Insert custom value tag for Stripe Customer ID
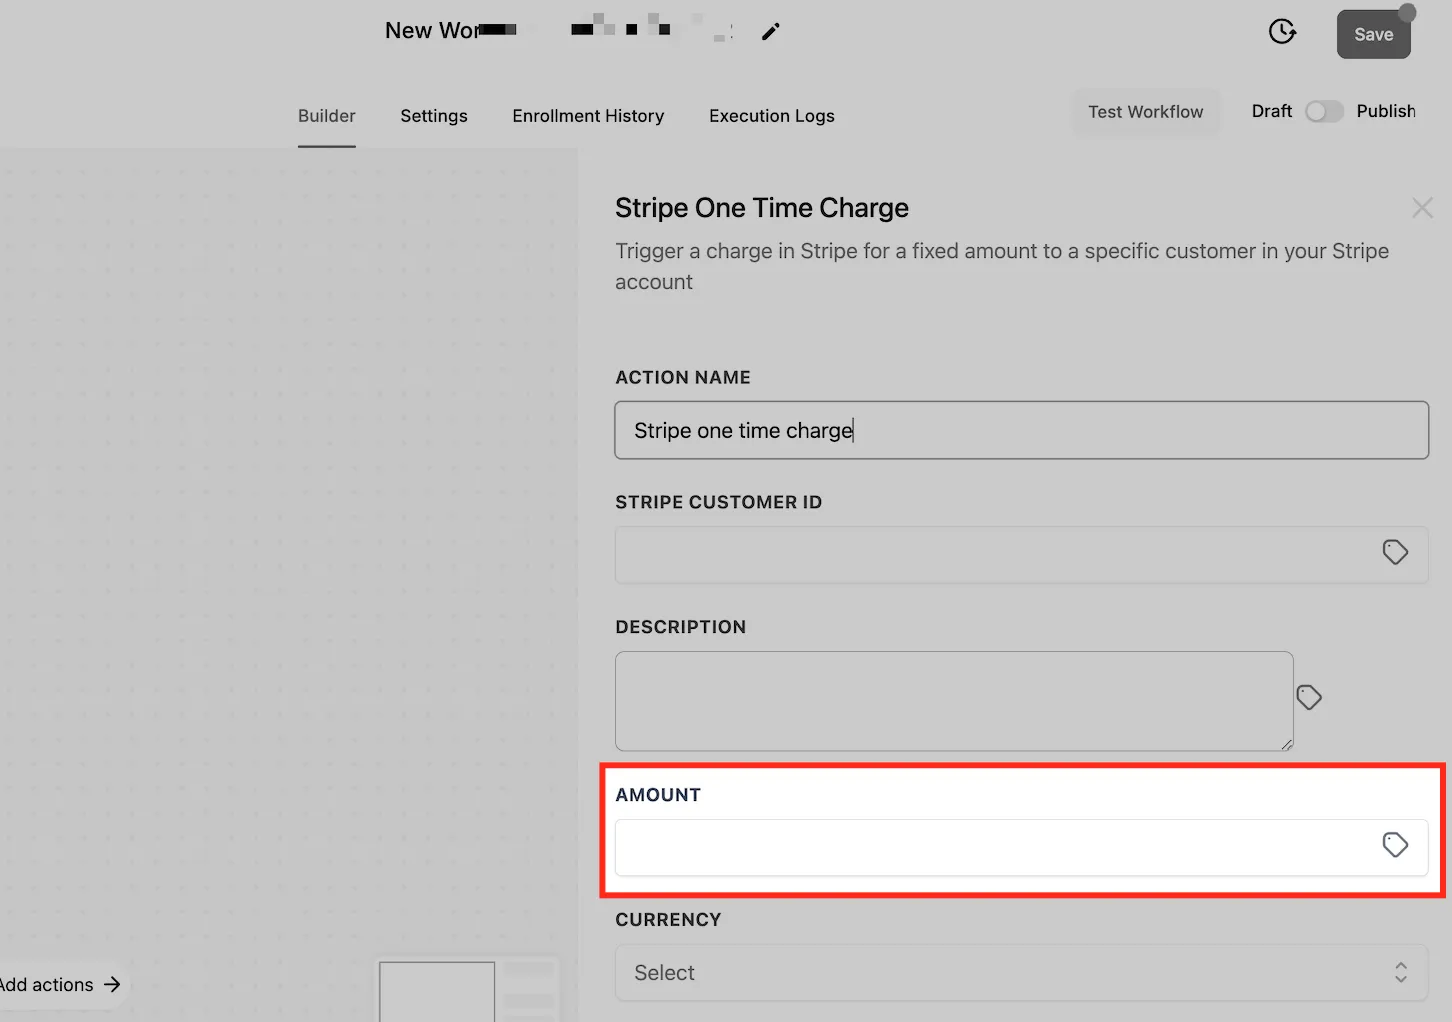1452x1022 pixels. coord(1395,552)
